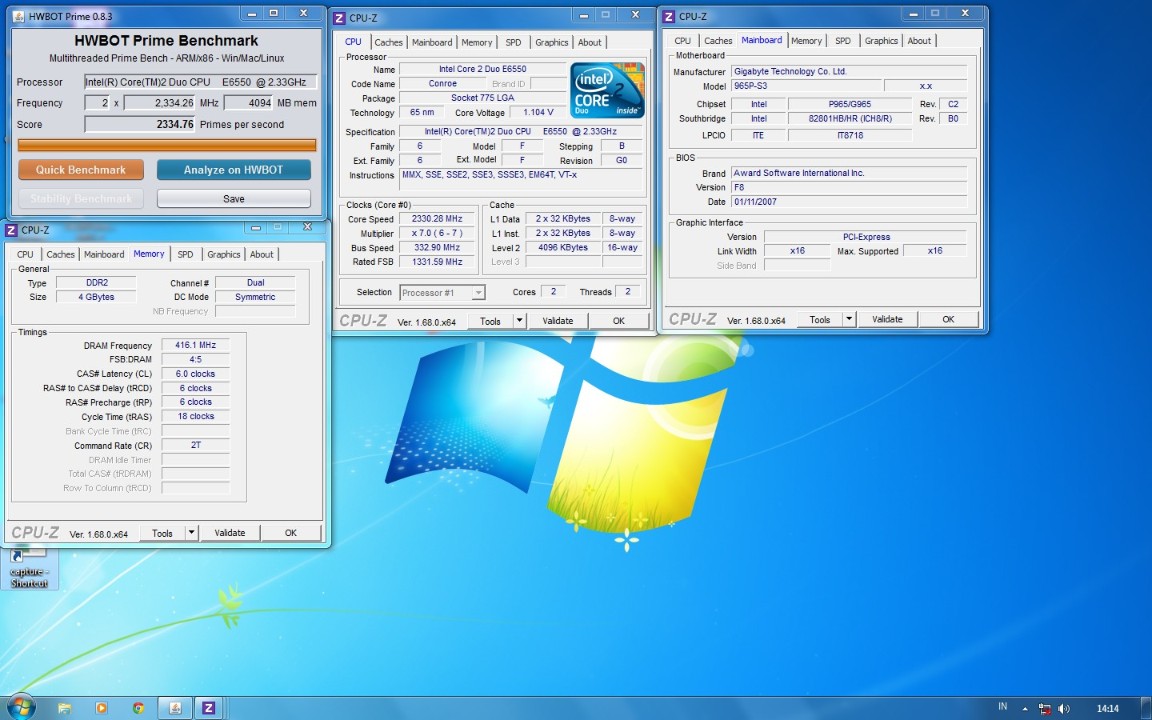Viewport: 1152px width, 720px height.
Task: Open the capture - Shortcut desktop icon
Action: click(29, 568)
